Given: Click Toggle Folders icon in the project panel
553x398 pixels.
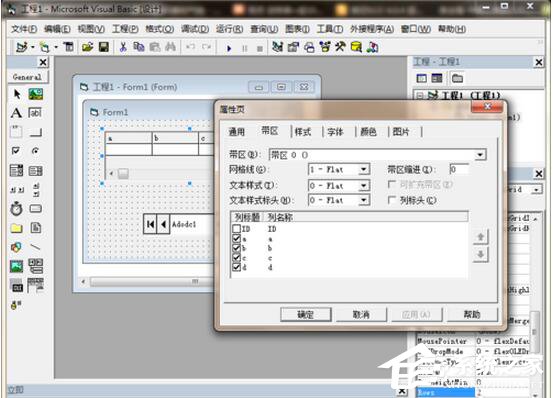Looking at the screenshot, I should pos(457,78).
